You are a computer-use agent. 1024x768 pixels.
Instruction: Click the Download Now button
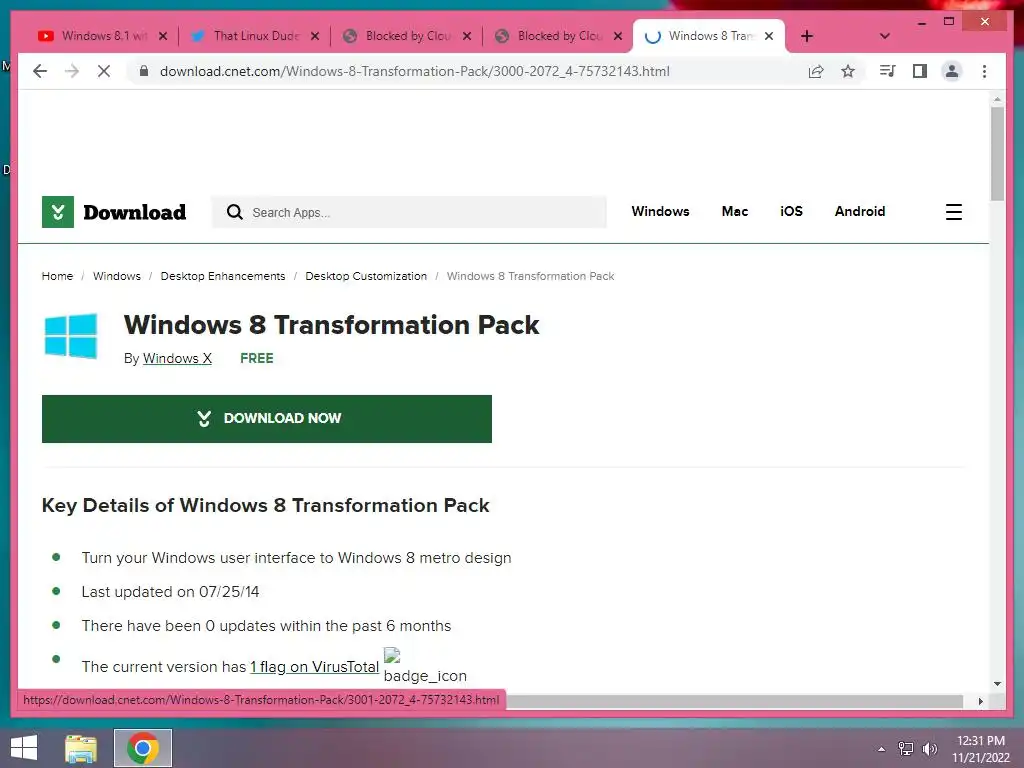266,419
